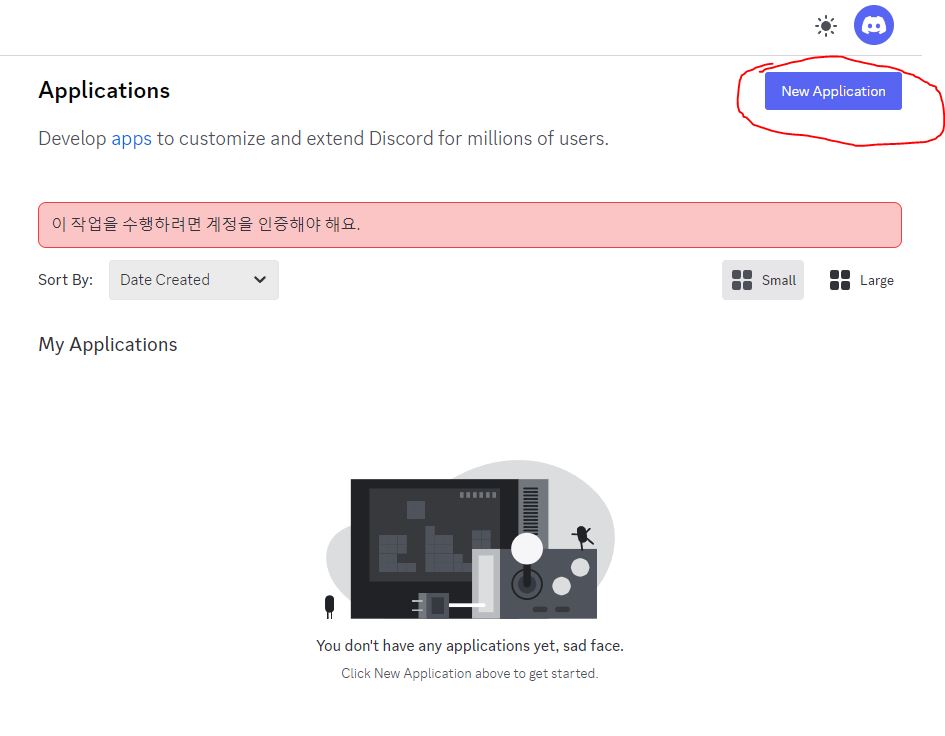The height and width of the screenshot is (736, 945).
Task: Follow the 'apps' hyperlink
Action: 131,139
